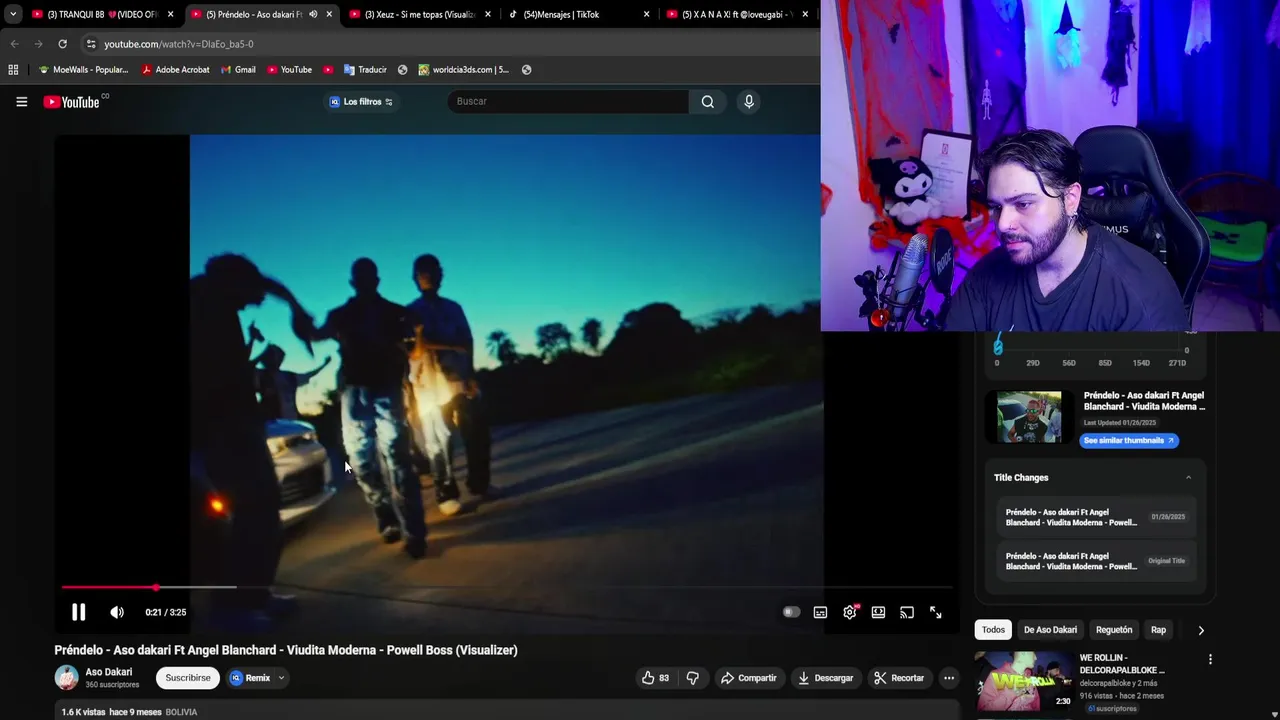This screenshot has height=720, width=1280.
Task: Open the MoeWalls bookmark
Action: tap(83, 70)
